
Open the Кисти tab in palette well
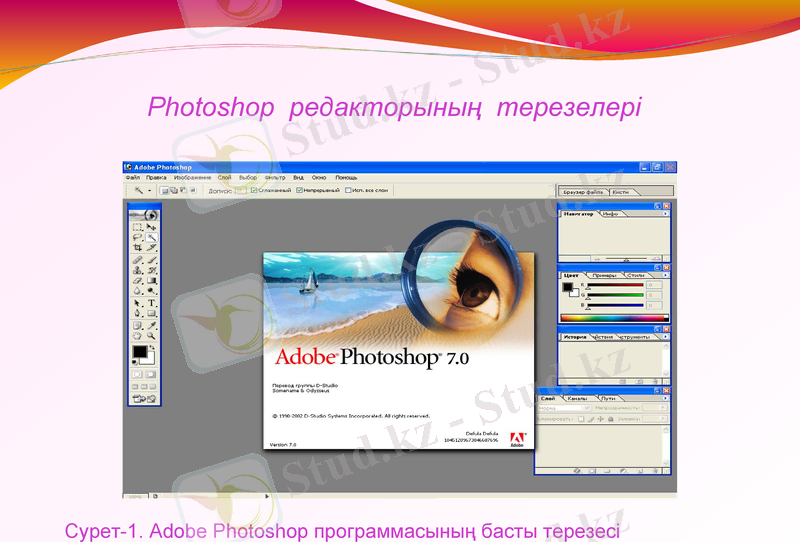tap(620, 192)
